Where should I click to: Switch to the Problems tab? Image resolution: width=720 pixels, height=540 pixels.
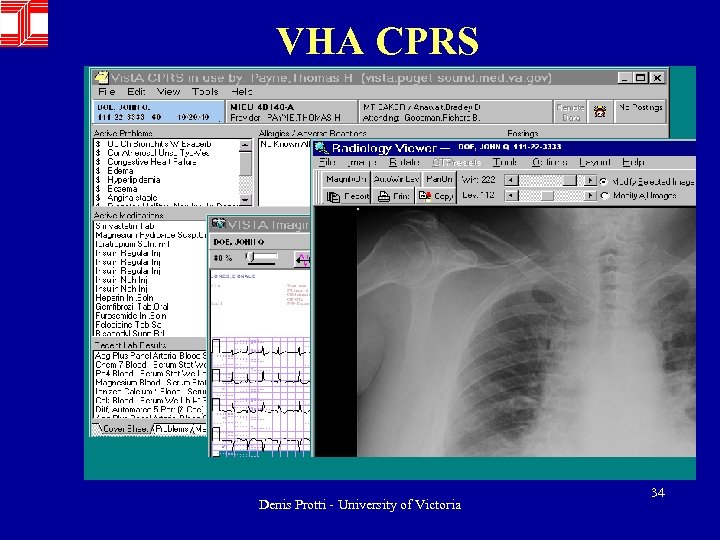click(x=171, y=429)
